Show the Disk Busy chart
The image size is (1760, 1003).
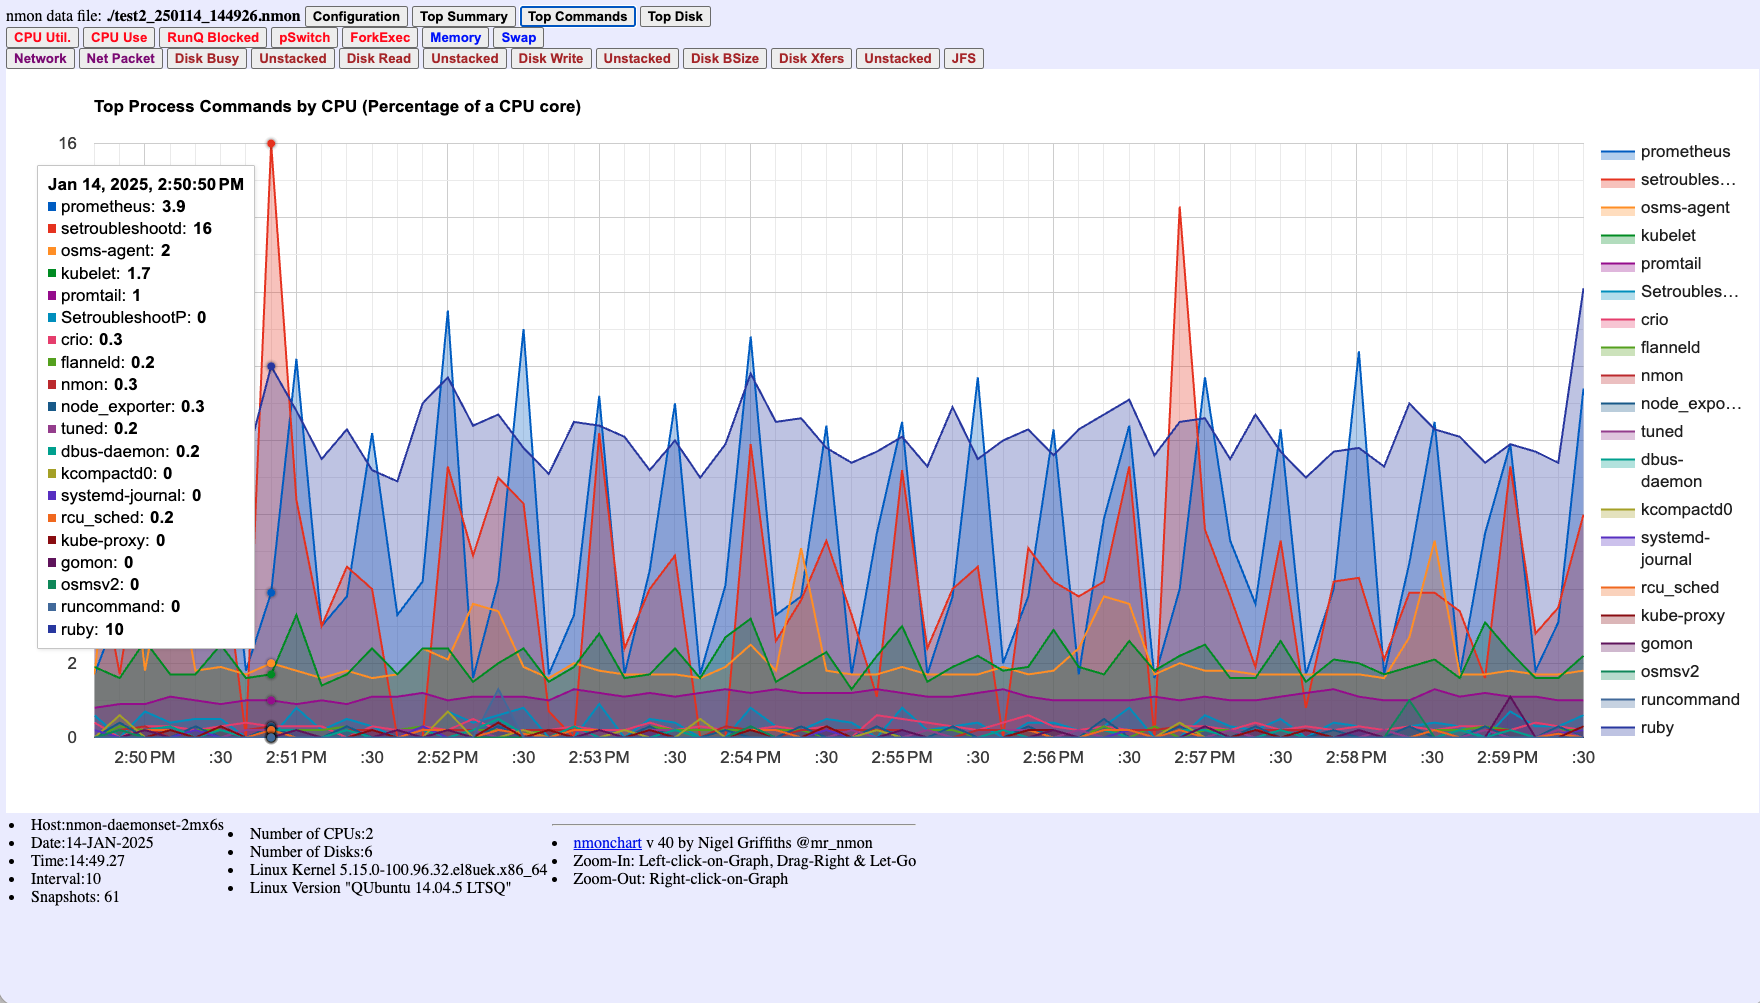[x=207, y=58]
